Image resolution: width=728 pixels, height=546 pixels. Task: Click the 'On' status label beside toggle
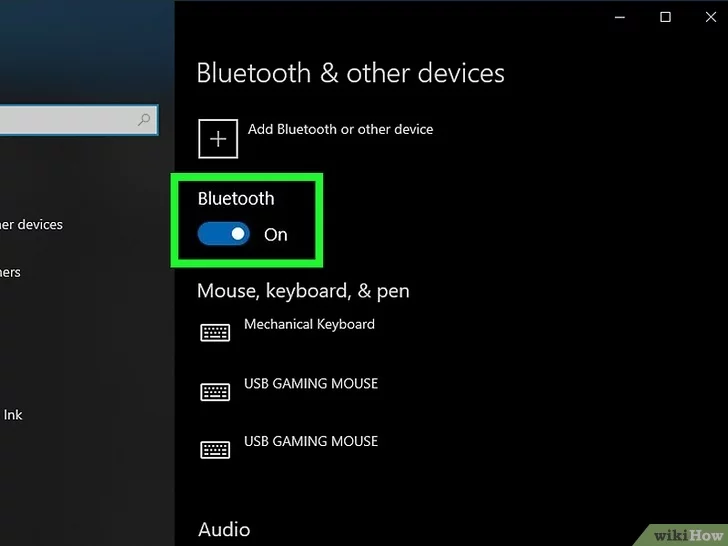[x=276, y=234]
